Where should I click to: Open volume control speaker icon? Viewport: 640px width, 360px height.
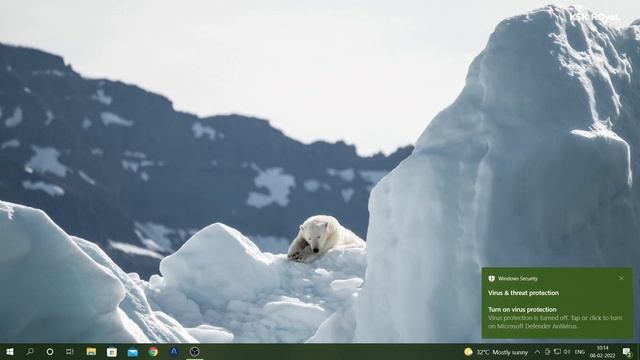pos(567,352)
